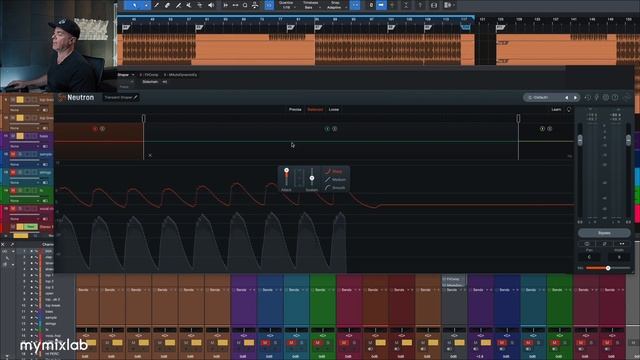The width and height of the screenshot is (640, 360).
Task: Go to next Neutron preset
Action: (576, 98)
